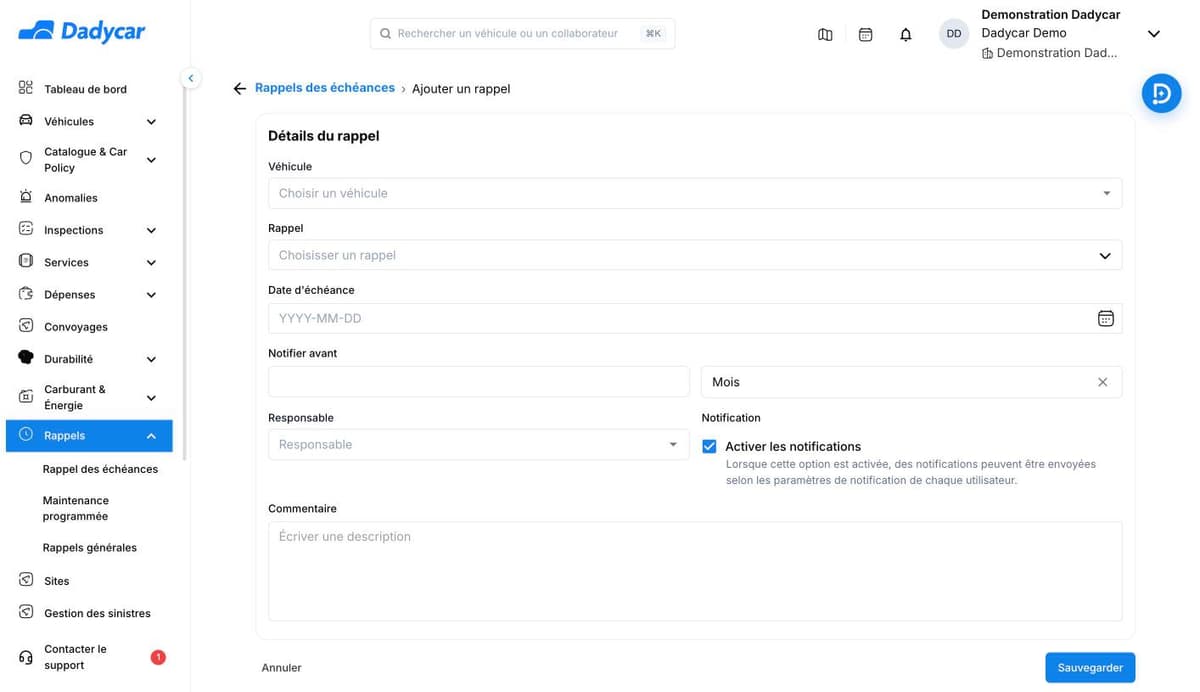
Task: Click the DD user avatar
Action: (954, 34)
